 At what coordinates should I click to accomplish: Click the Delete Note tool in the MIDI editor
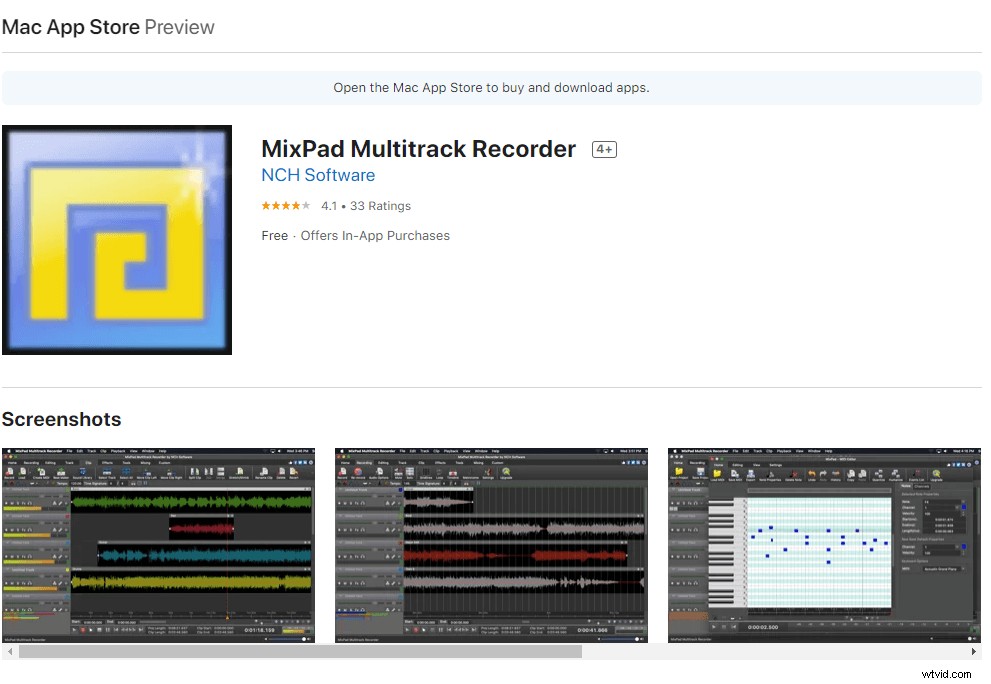click(x=794, y=475)
